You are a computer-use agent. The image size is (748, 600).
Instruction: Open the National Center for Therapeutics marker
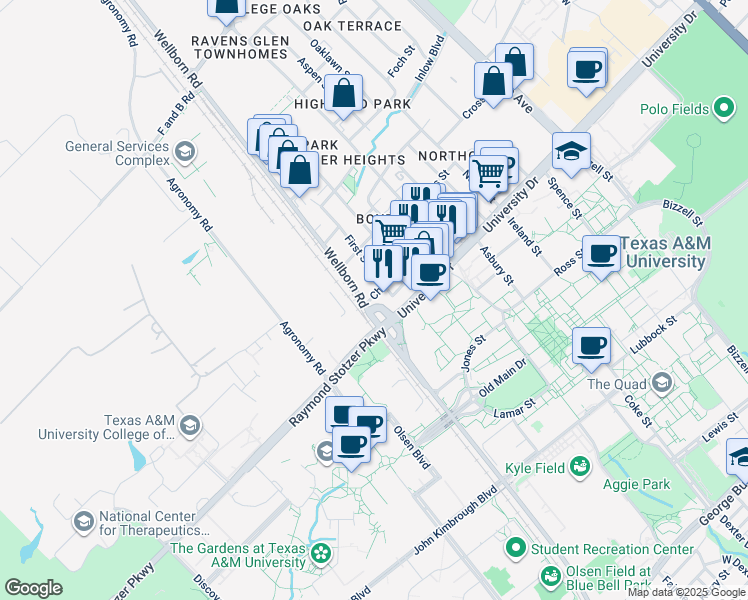(83, 522)
